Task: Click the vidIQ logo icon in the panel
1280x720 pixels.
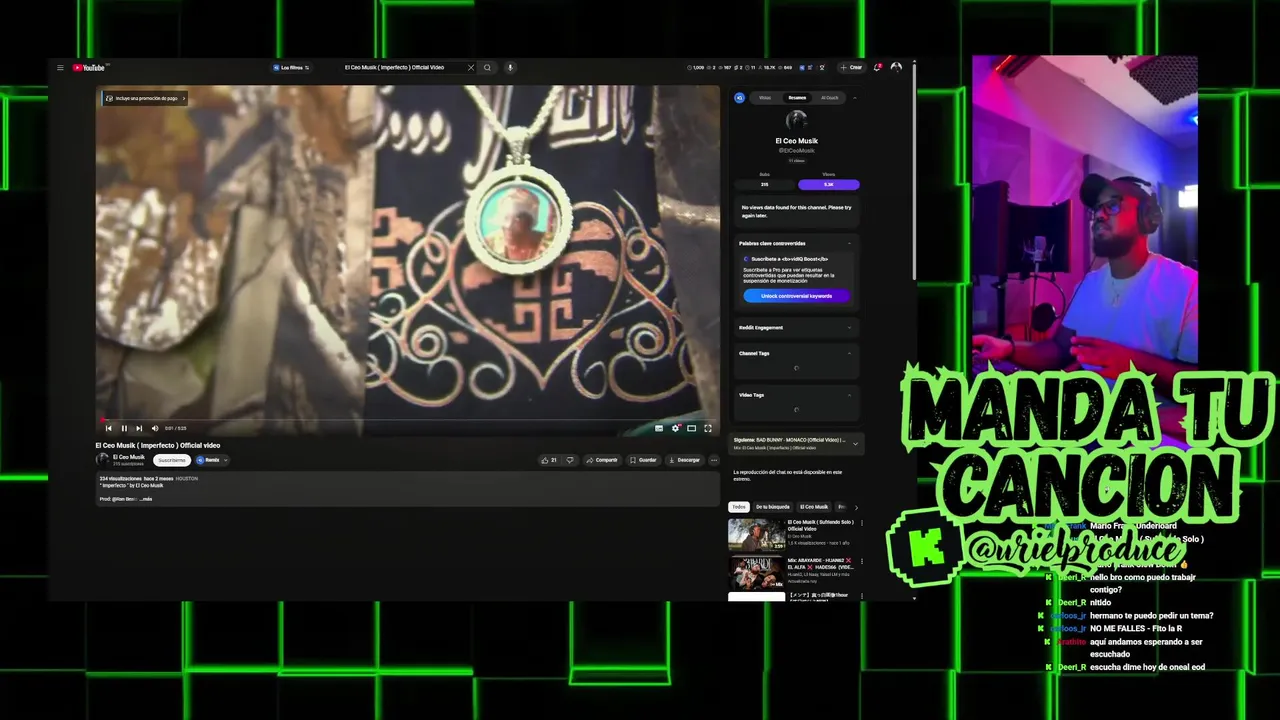Action: [x=740, y=98]
